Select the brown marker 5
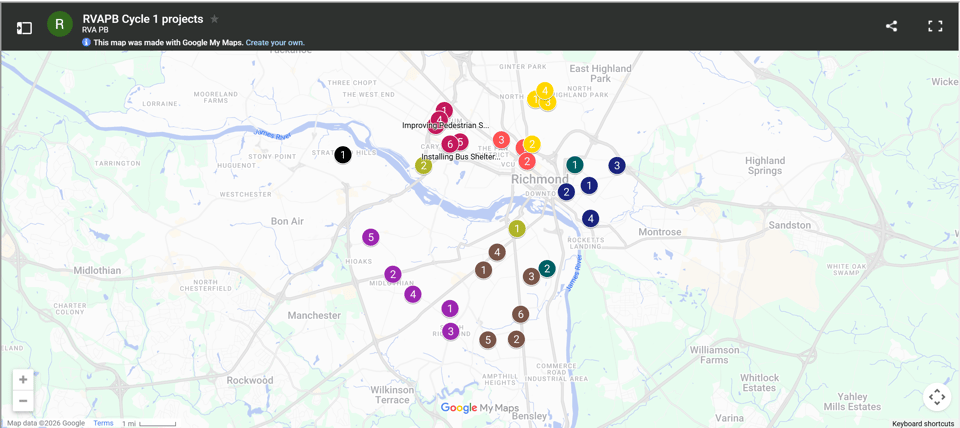 pyautogui.click(x=487, y=340)
